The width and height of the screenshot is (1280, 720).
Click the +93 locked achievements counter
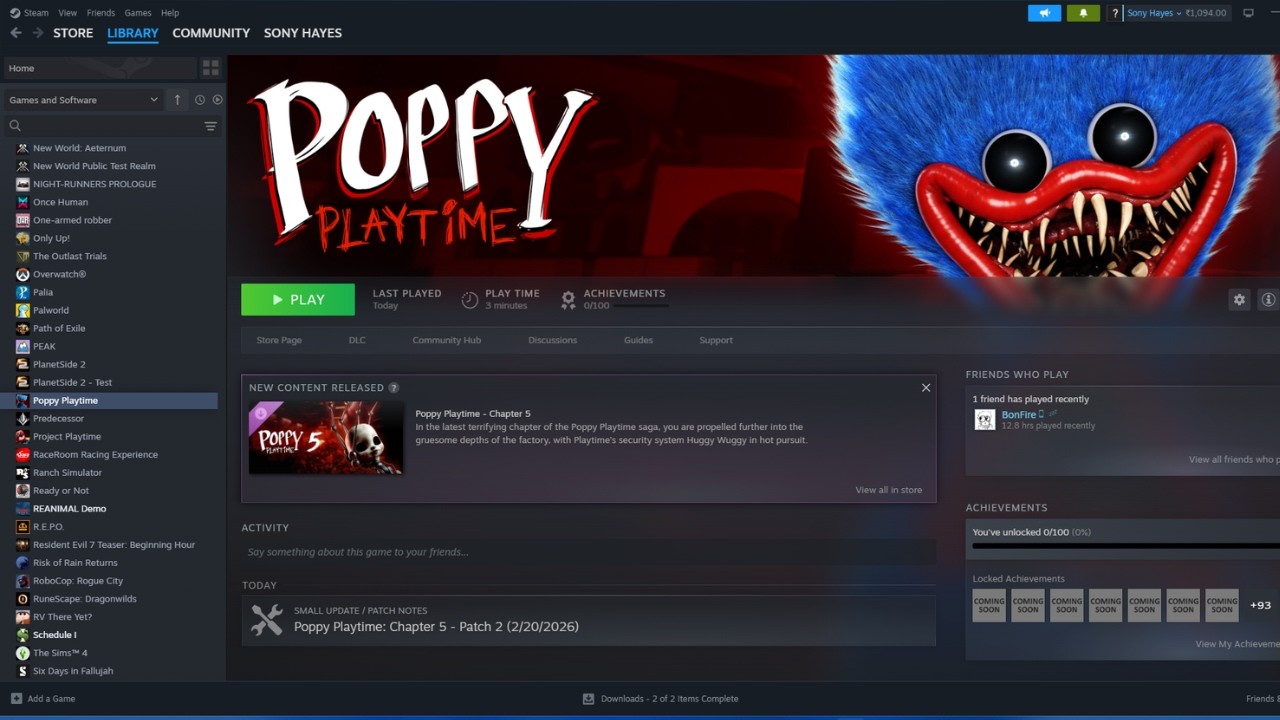(1260, 605)
